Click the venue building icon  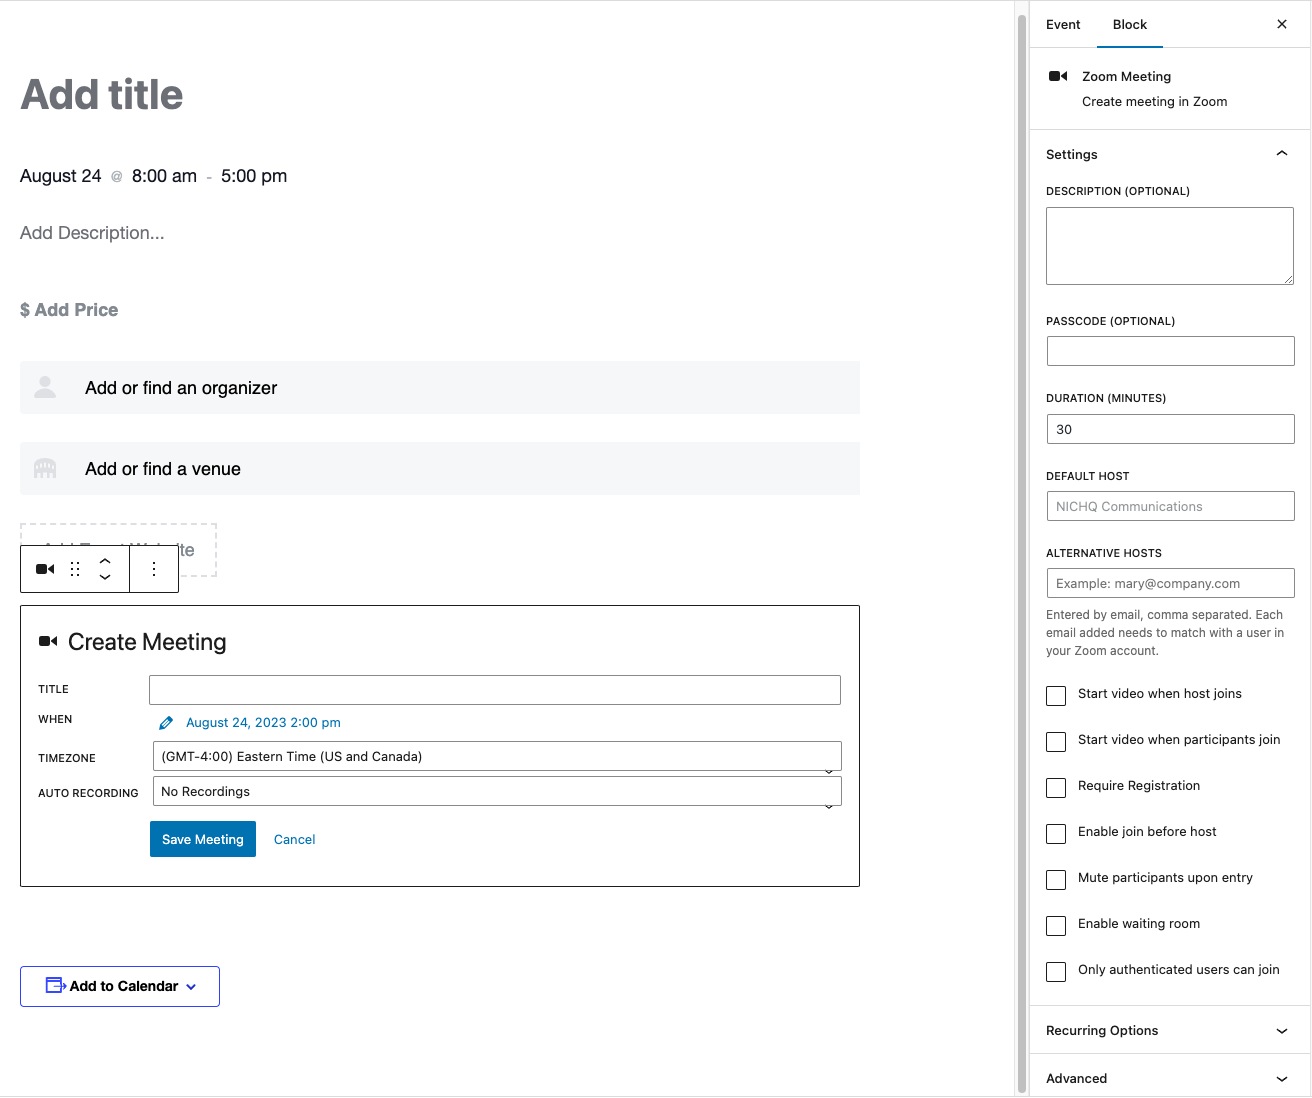(x=45, y=469)
